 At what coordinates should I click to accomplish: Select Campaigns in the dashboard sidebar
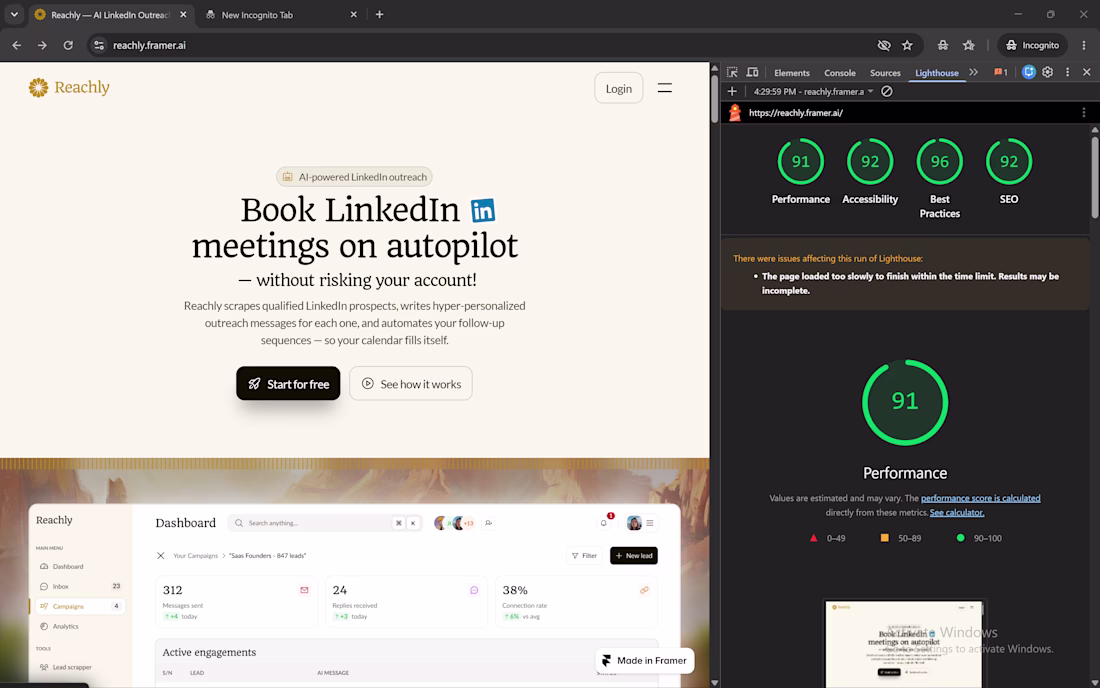[x=79, y=606]
